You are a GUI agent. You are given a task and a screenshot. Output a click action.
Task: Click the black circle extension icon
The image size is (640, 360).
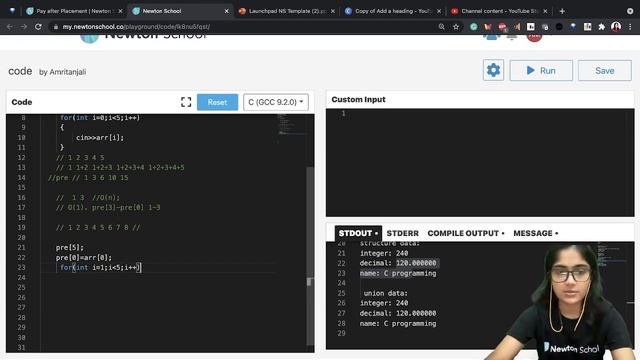559,27
